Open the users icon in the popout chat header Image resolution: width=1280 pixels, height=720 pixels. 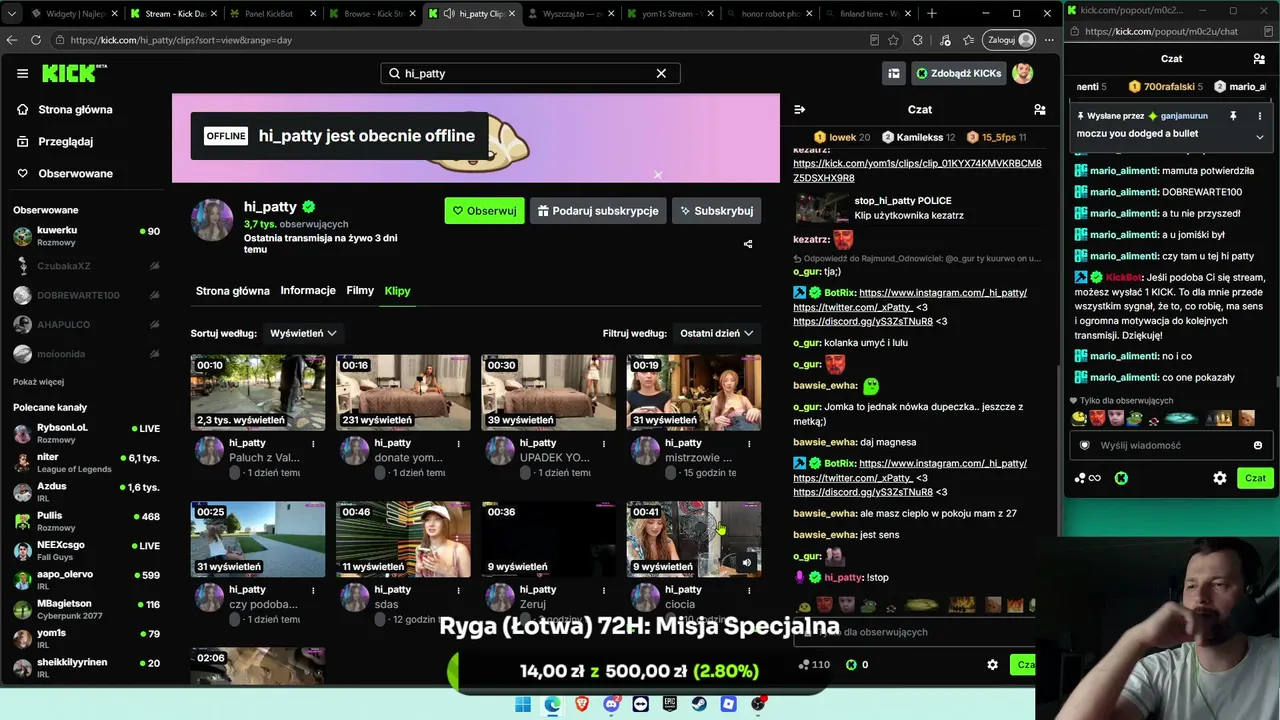1259,59
